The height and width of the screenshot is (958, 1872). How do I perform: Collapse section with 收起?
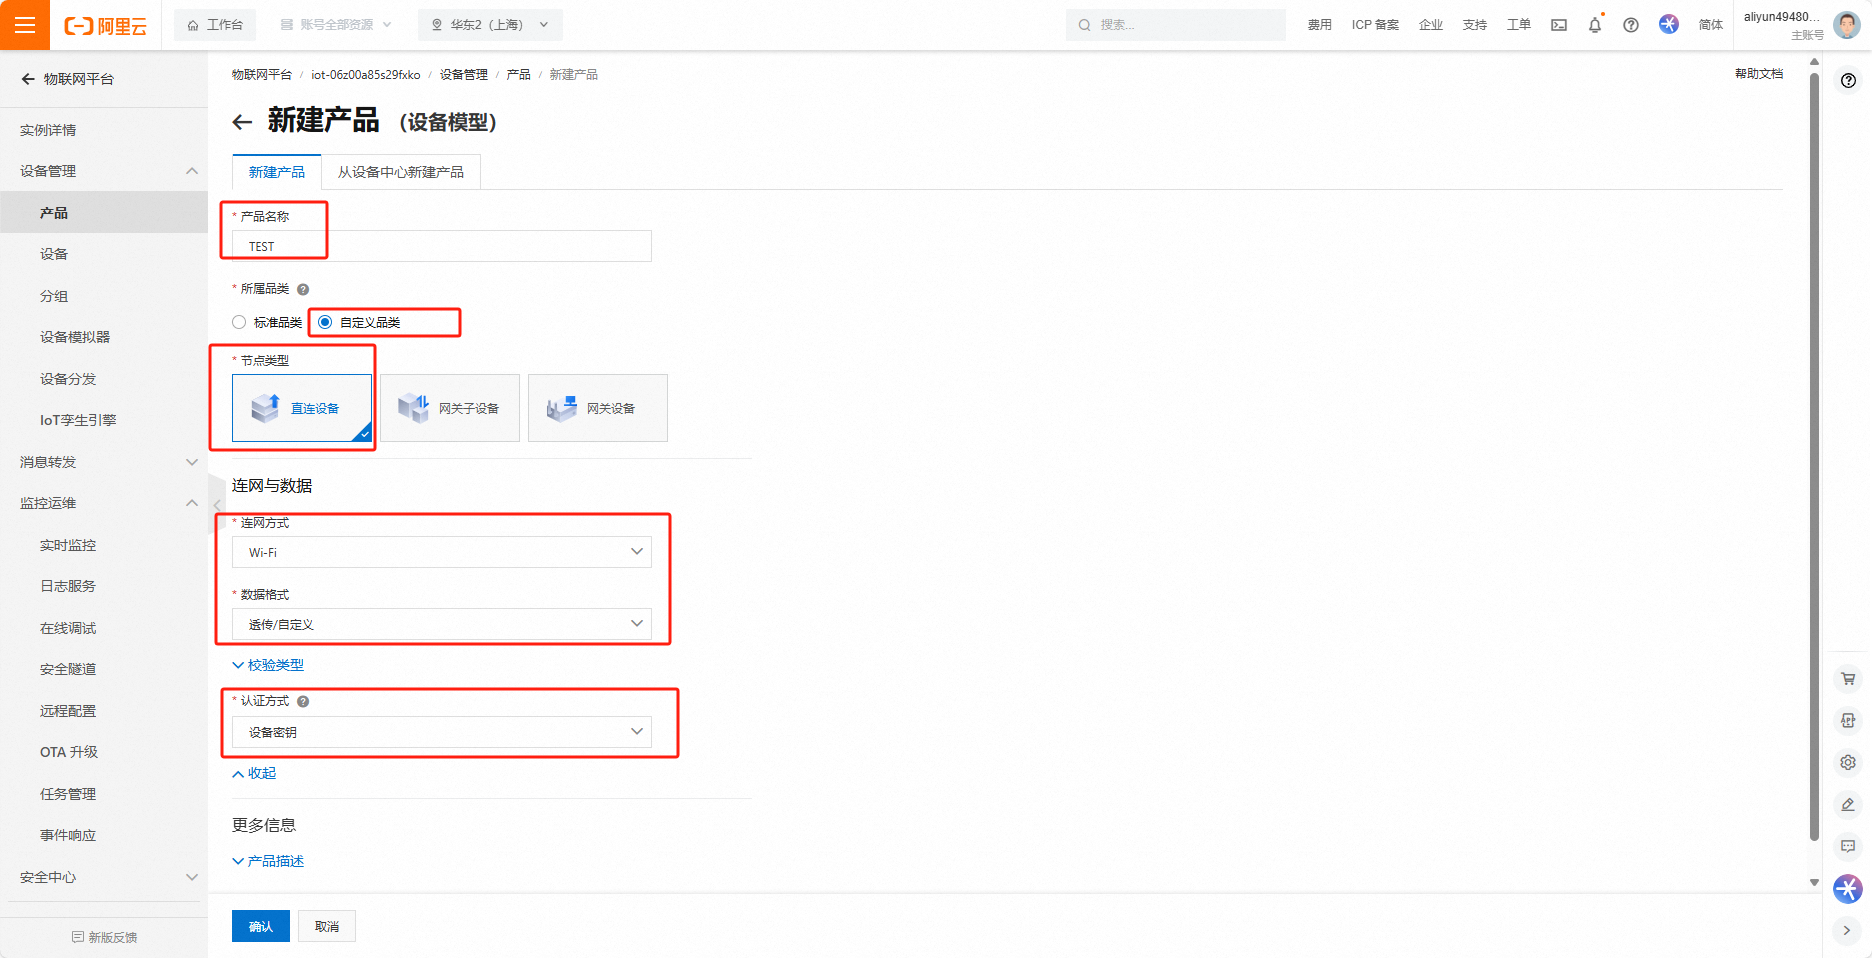254,773
